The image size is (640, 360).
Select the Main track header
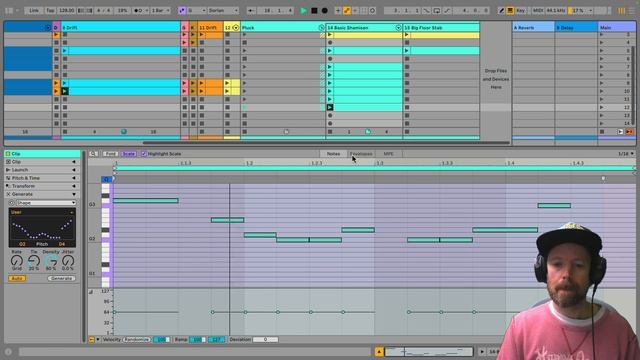point(617,27)
